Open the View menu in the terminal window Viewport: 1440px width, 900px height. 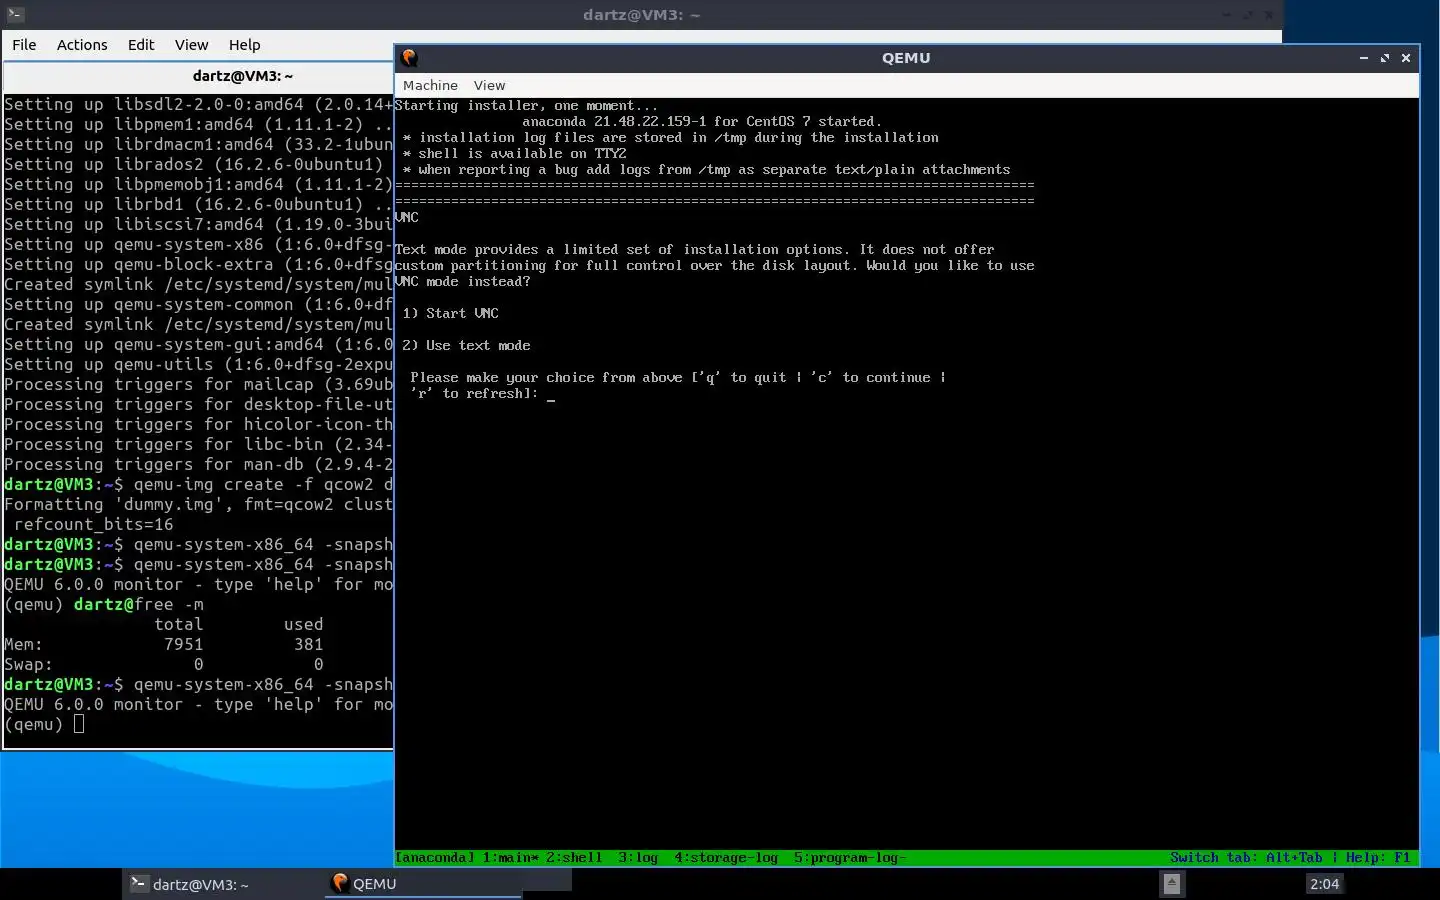click(x=192, y=45)
